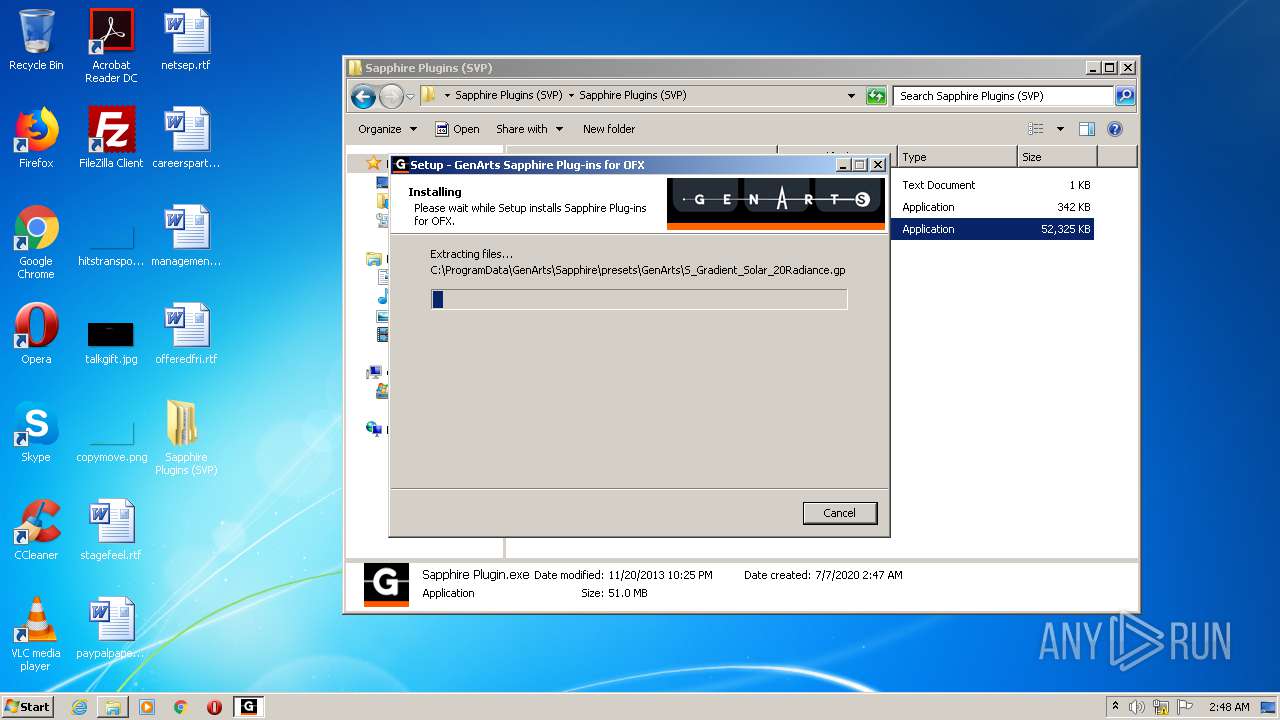The width and height of the screenshot is (1280, 720).
Task: Launch Google Chrome desktop shortcut
Action: click(x=36, y=242)
